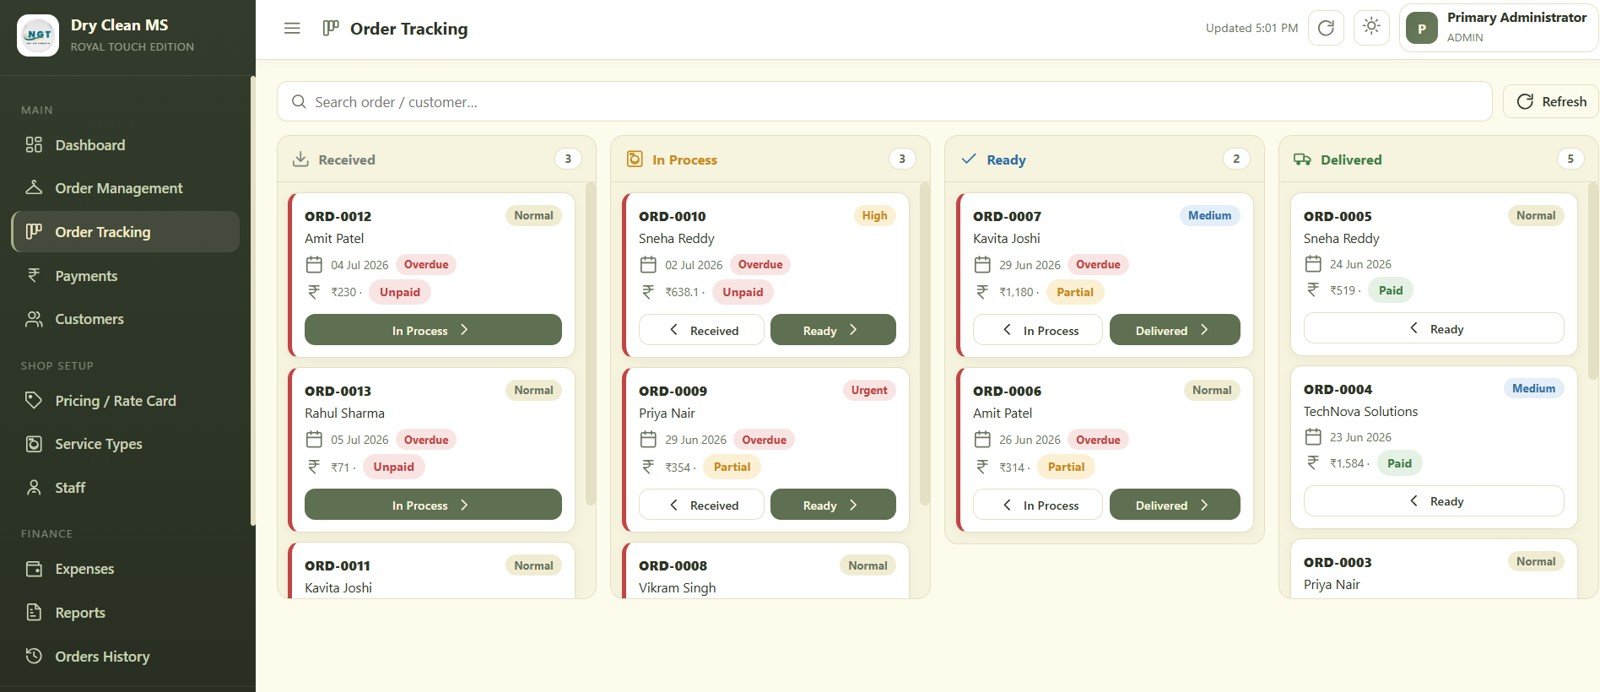
Task: Advance ORD-0009 to Ready
Action: click(x=833, y=505)
